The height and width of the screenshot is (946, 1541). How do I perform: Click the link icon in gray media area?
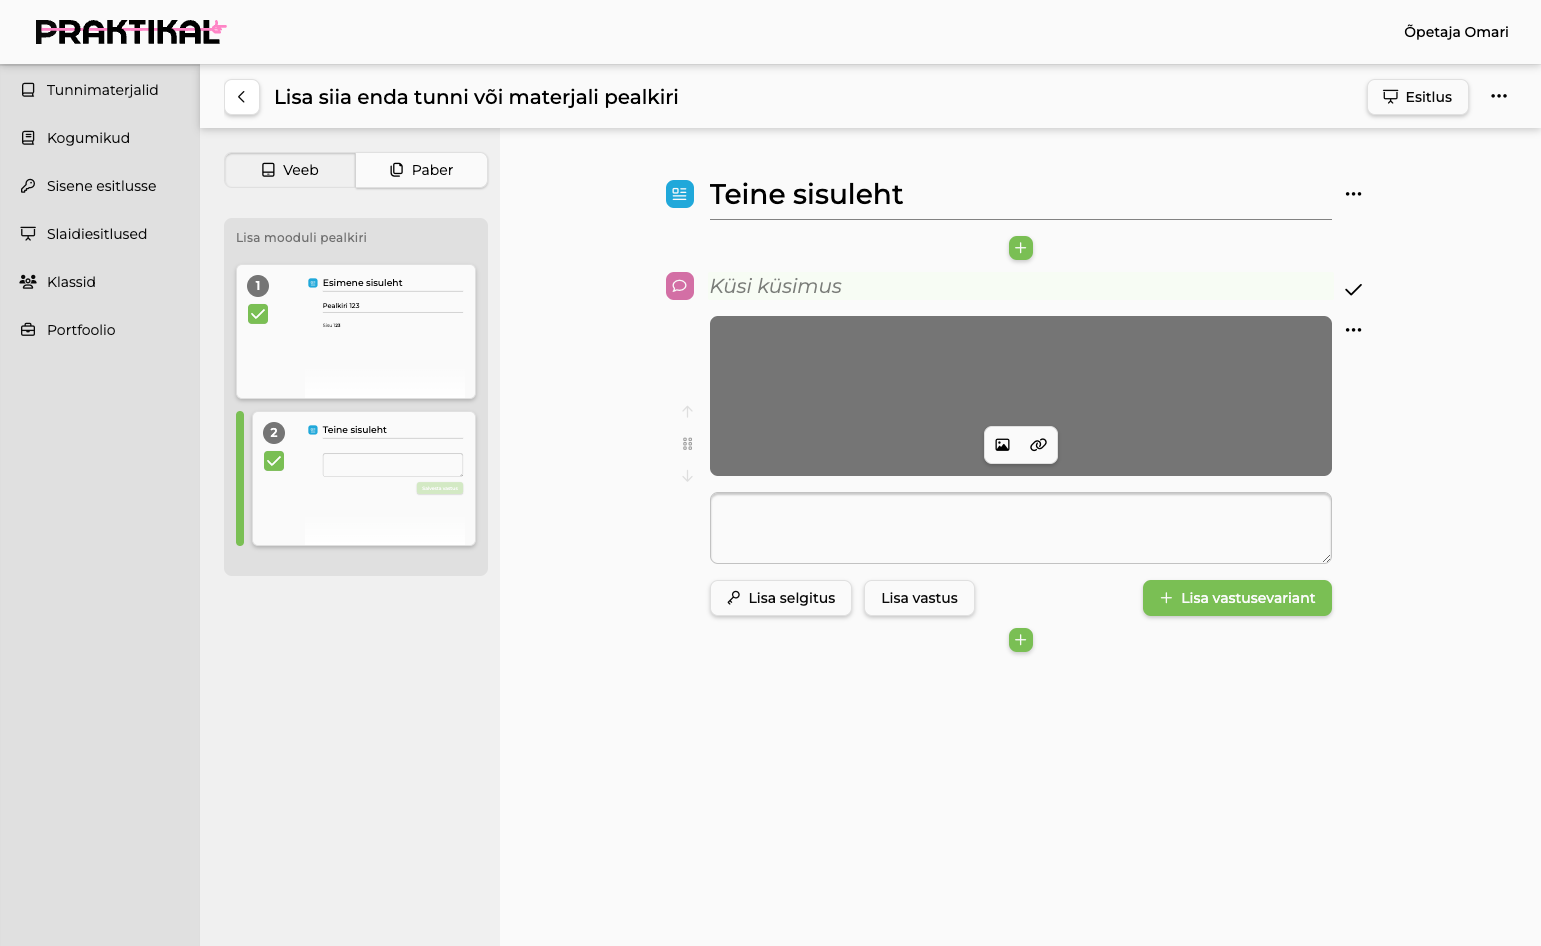tap(1039, 445)
